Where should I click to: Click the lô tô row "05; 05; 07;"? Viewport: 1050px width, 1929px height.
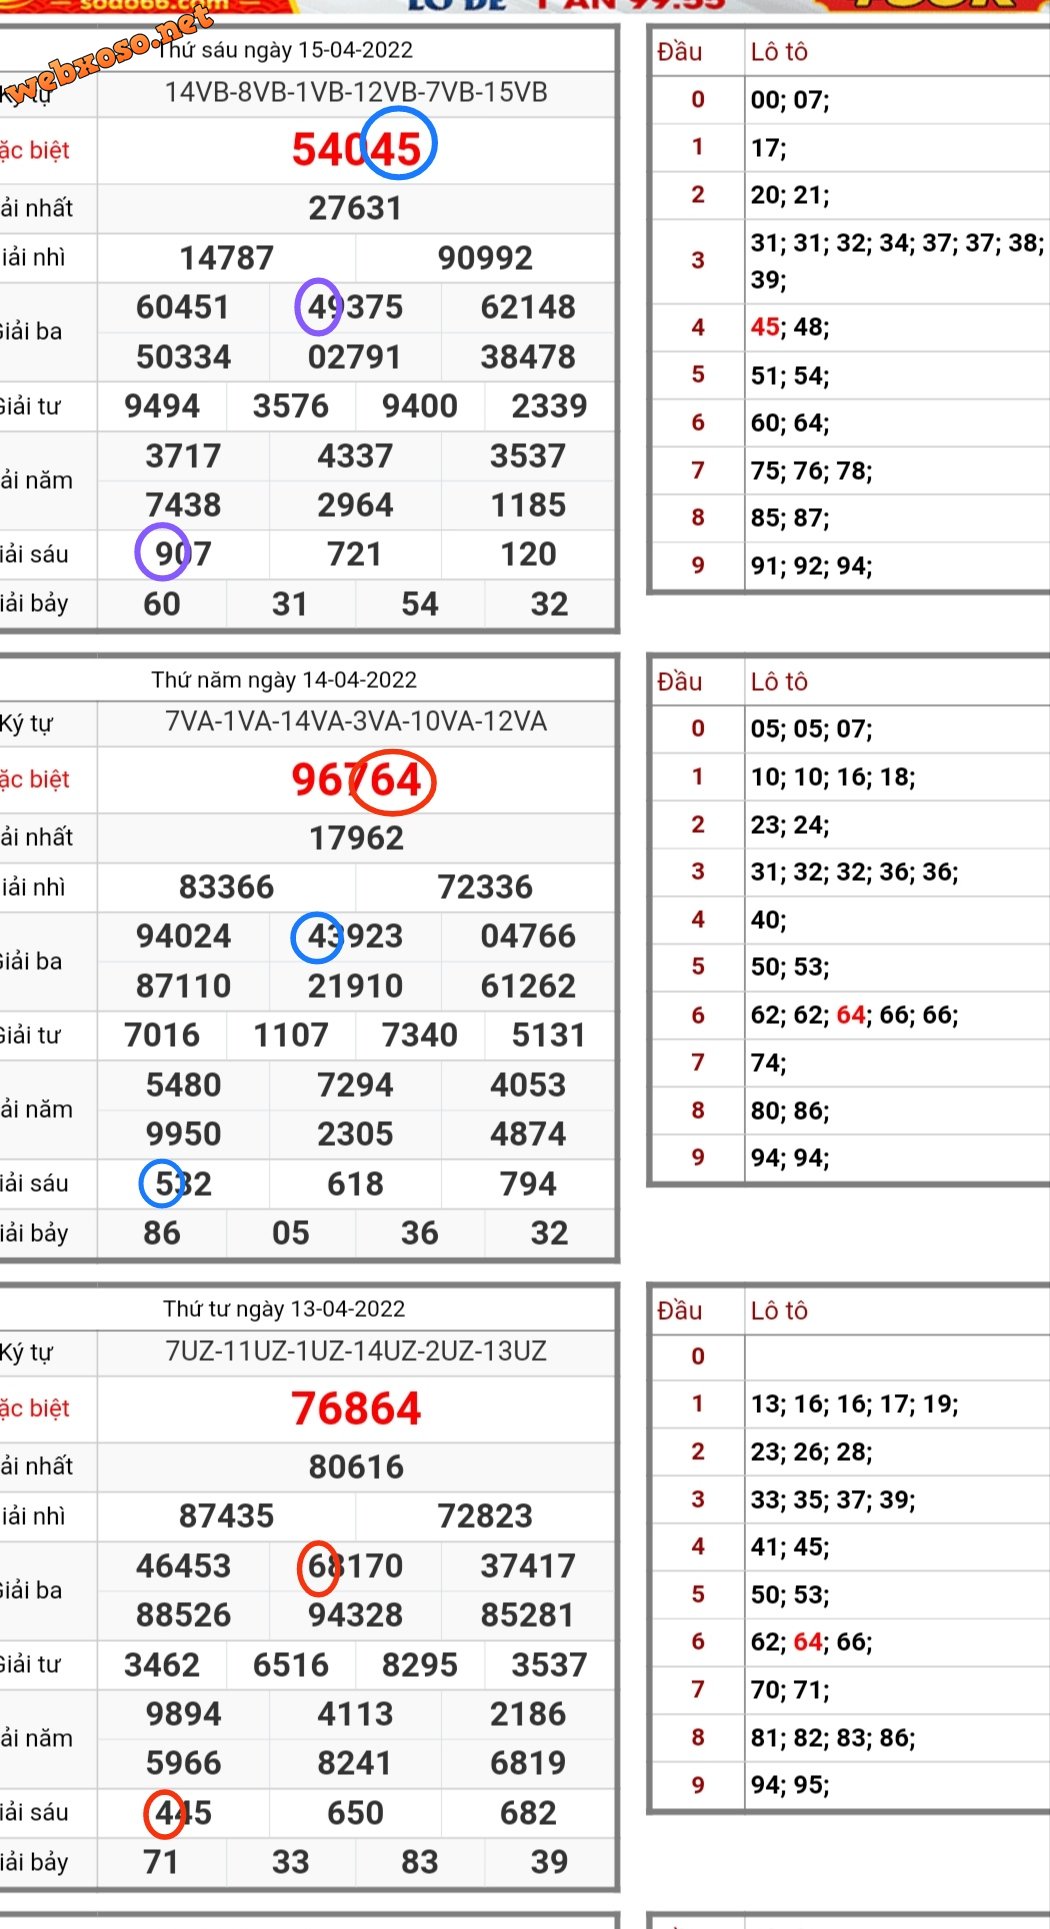pyautogui.click(x=811, y=729)
